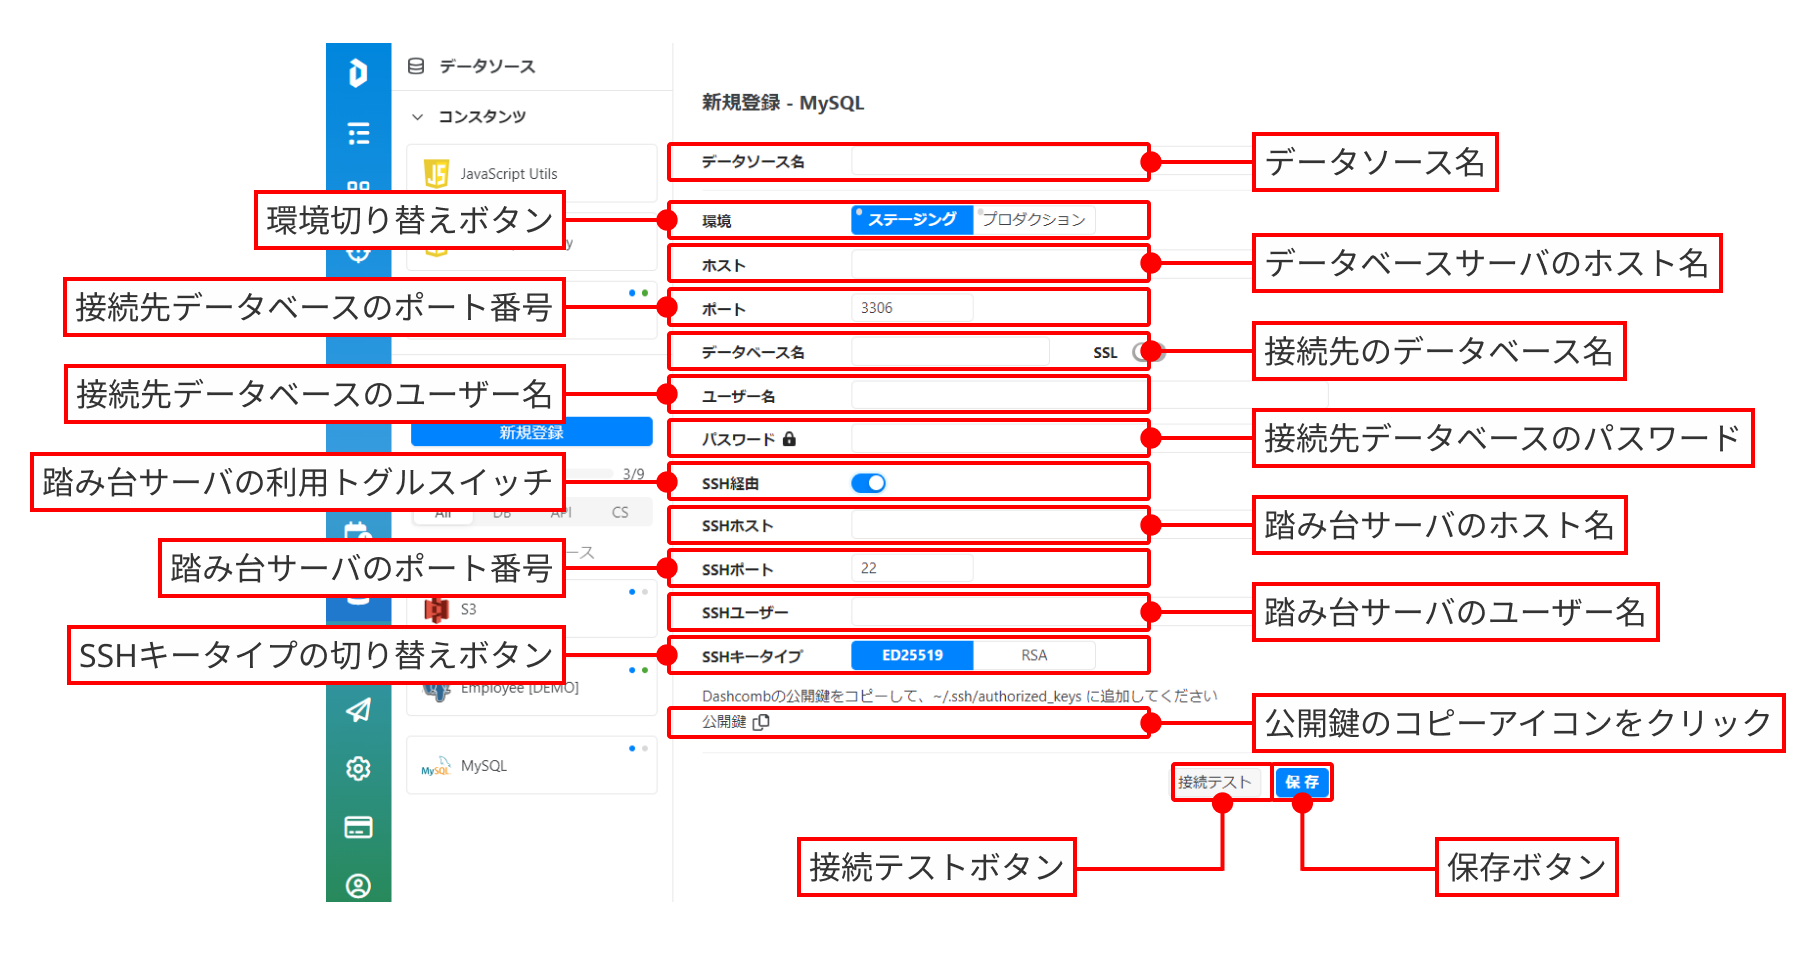Click the 接続テスト button

1216,782
